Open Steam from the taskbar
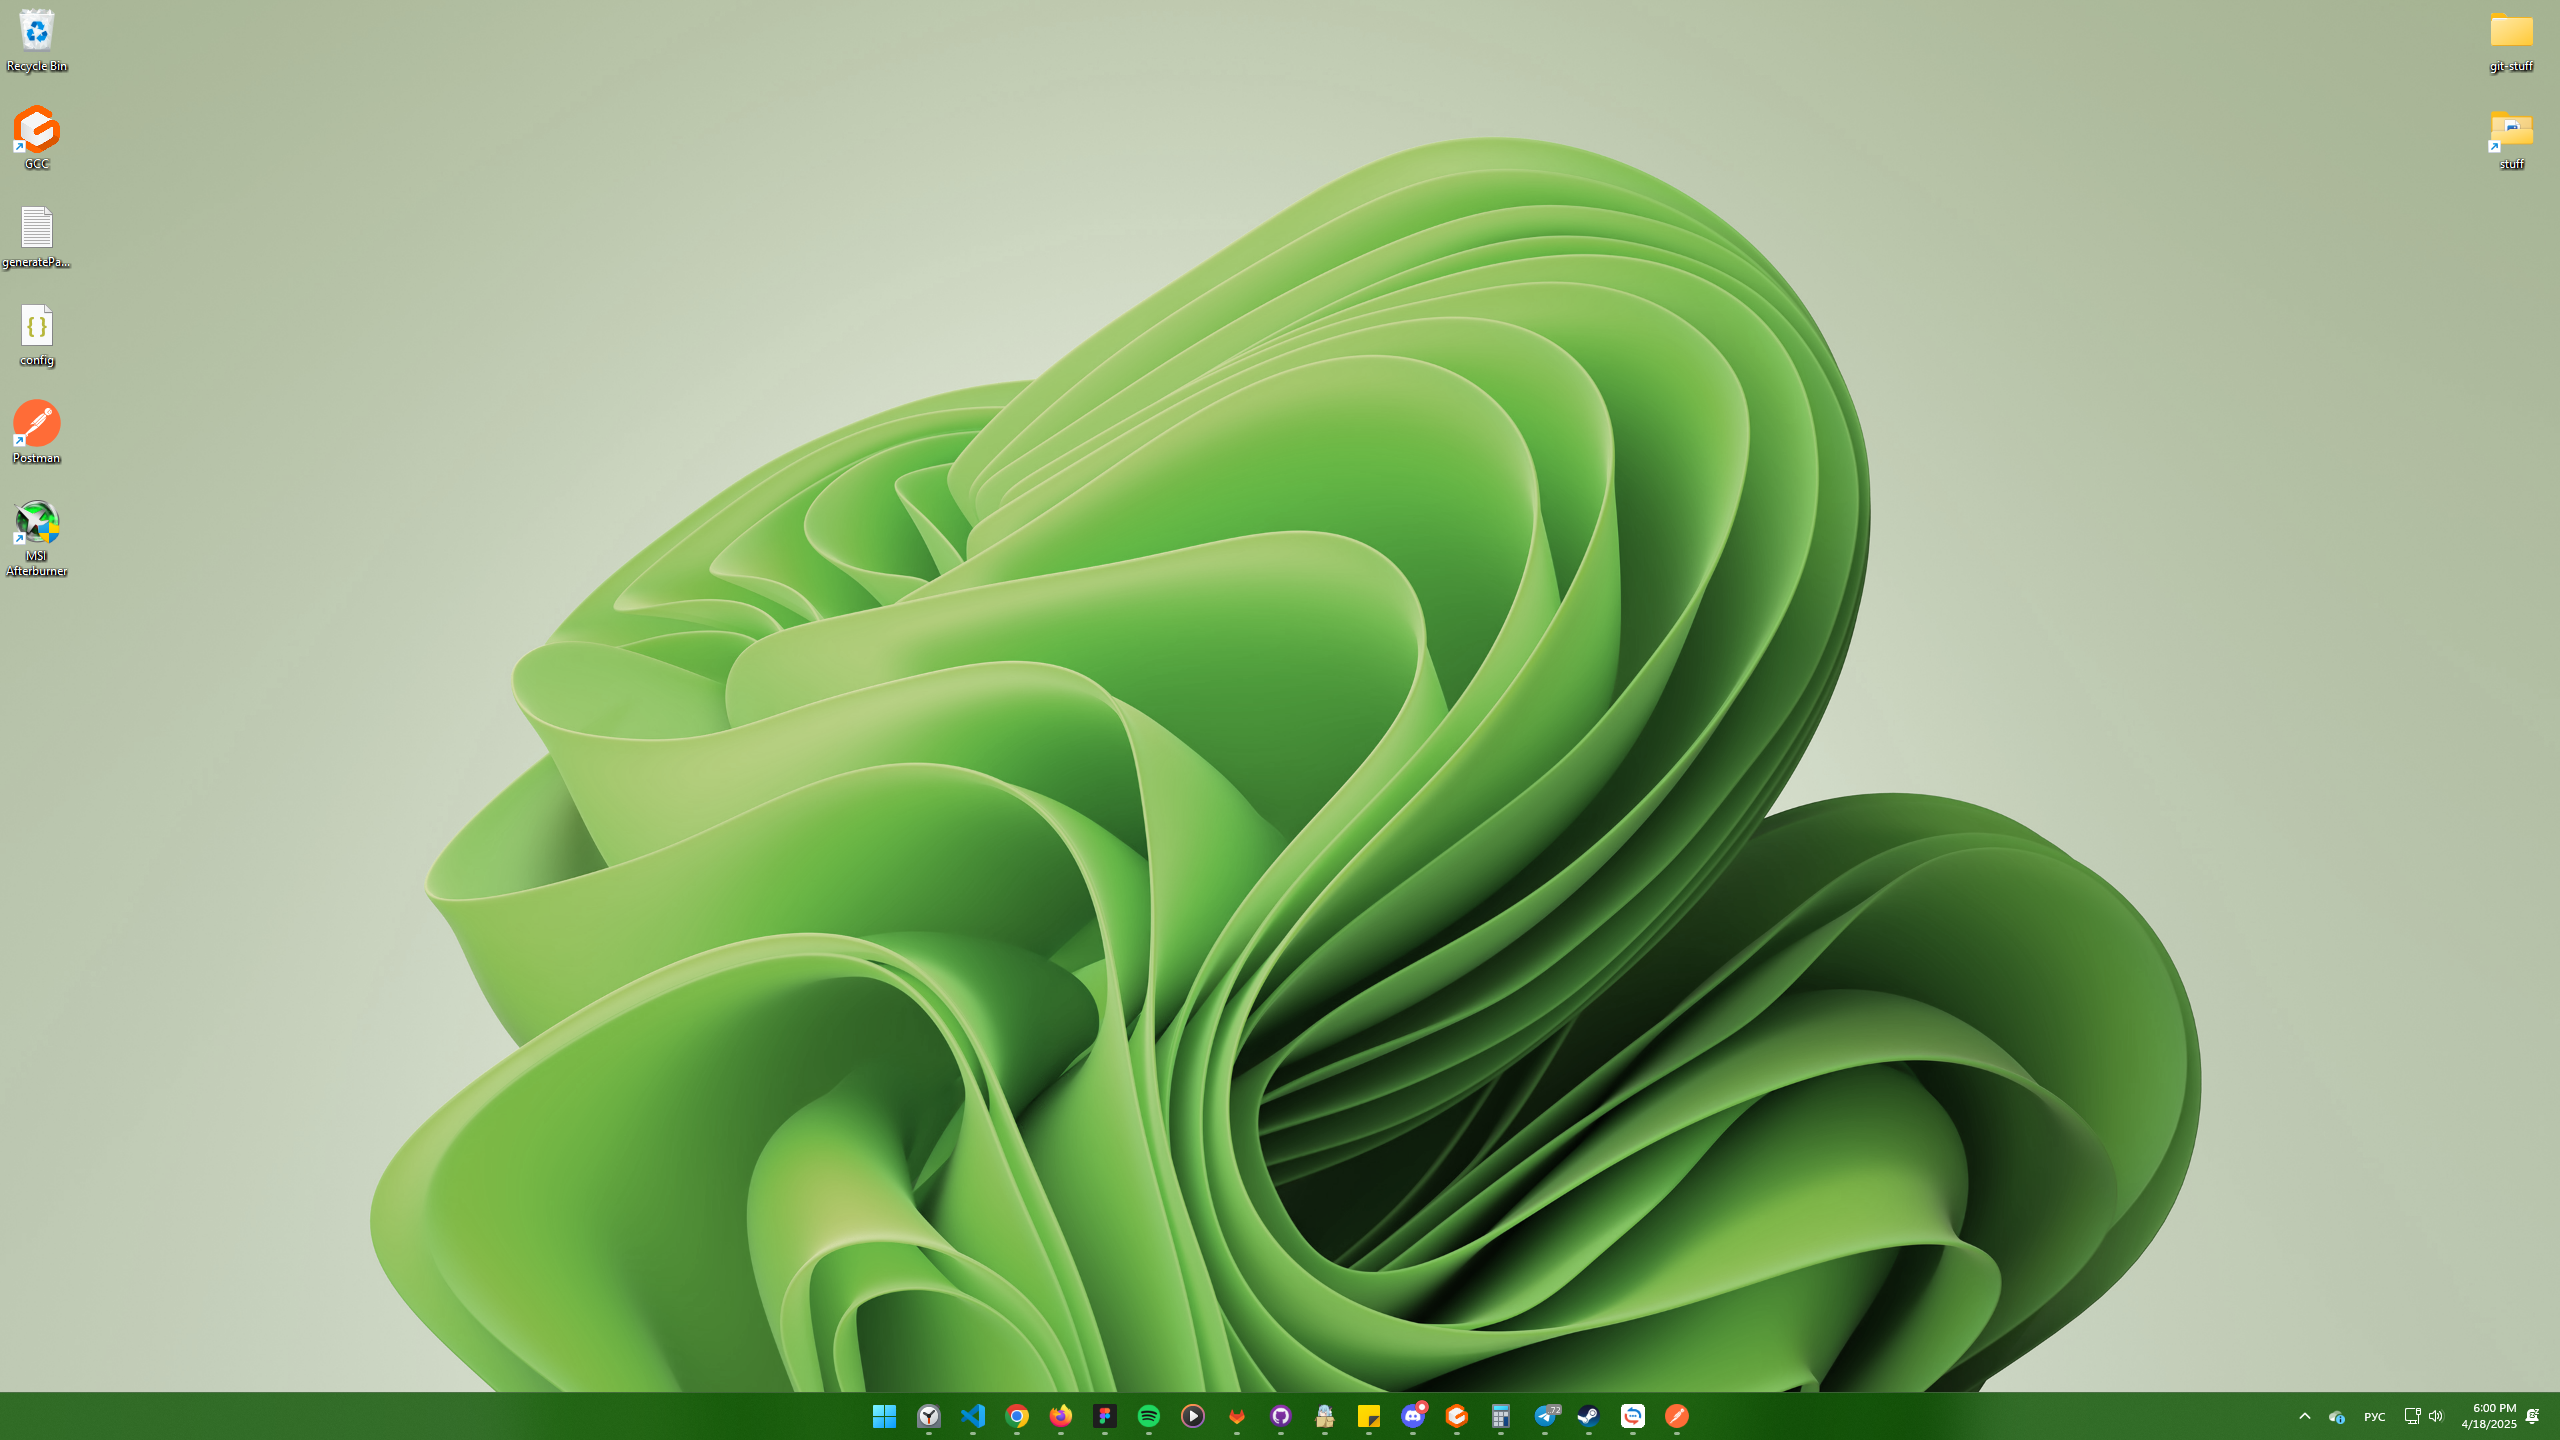This screenshot has width=2560, height=1440. [x=1589, y=1416]
